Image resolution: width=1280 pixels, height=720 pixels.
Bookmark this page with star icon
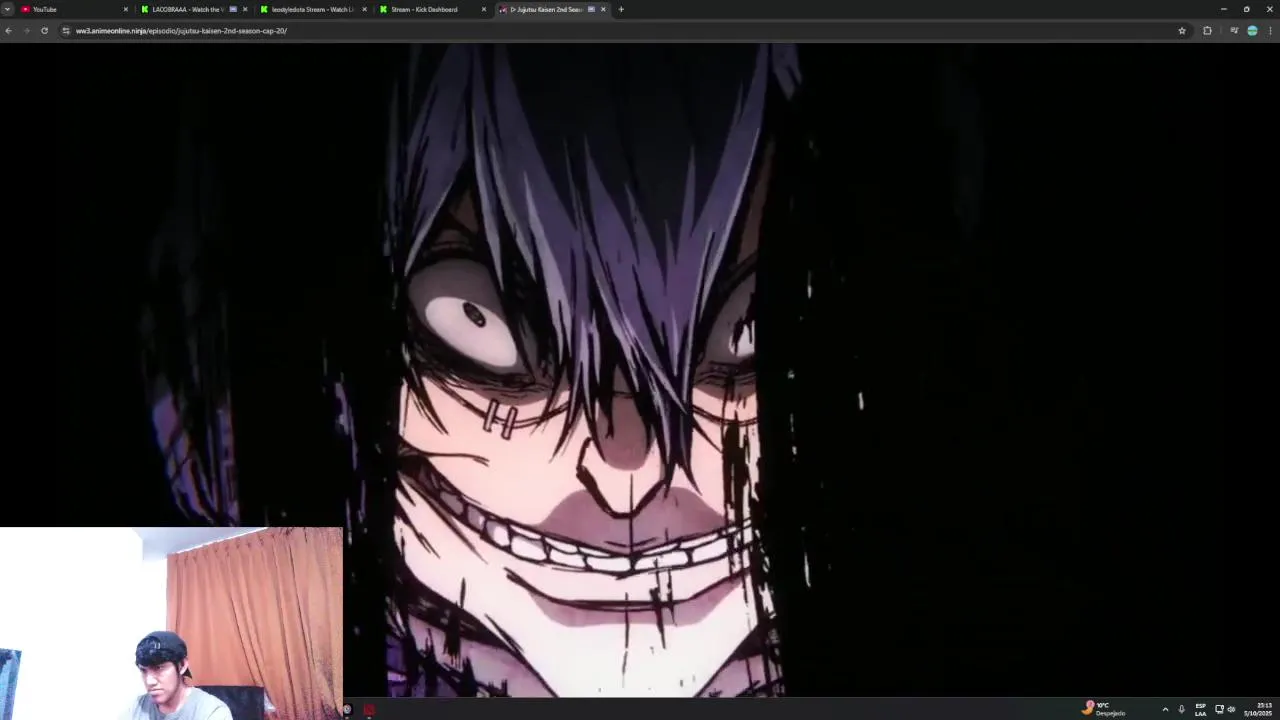pos(1182,31)
